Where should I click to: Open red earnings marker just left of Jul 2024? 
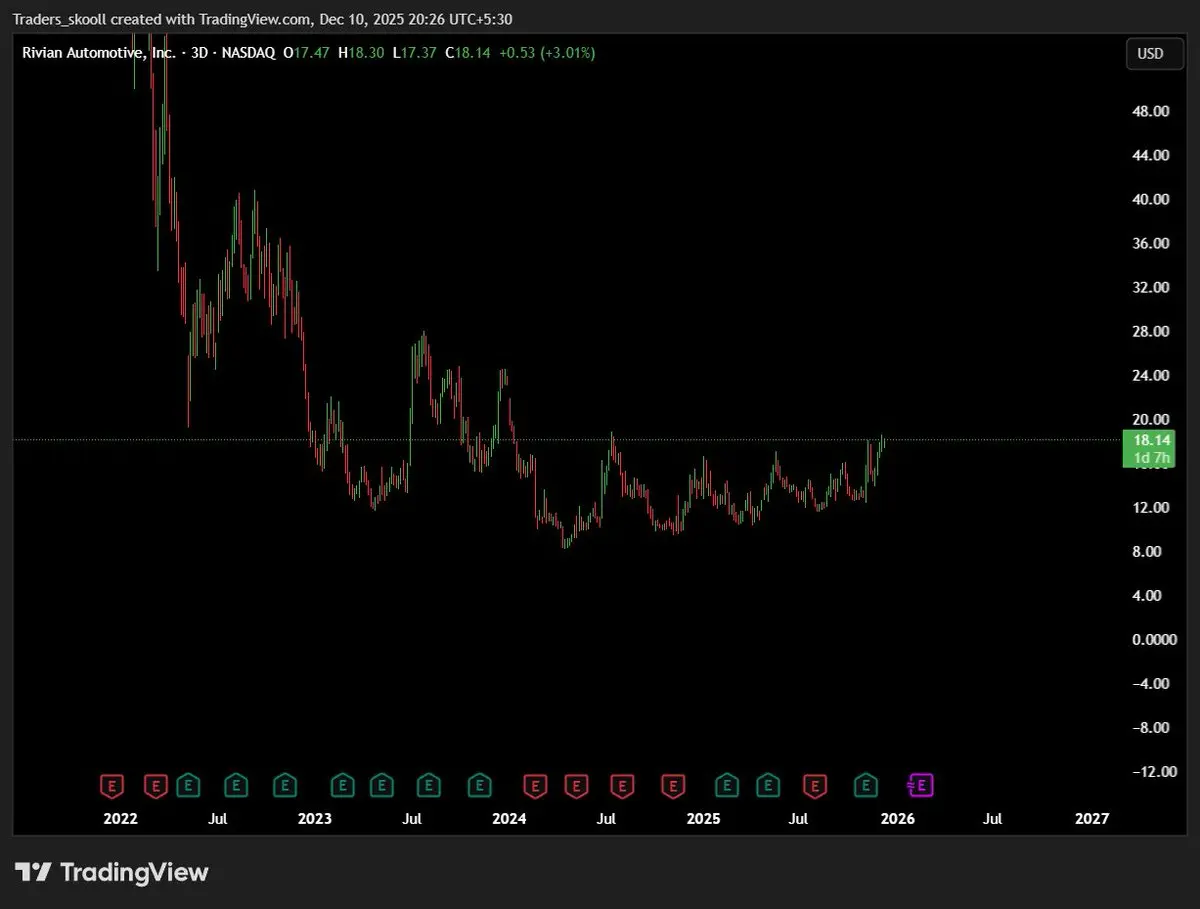[x=576, y=786]
